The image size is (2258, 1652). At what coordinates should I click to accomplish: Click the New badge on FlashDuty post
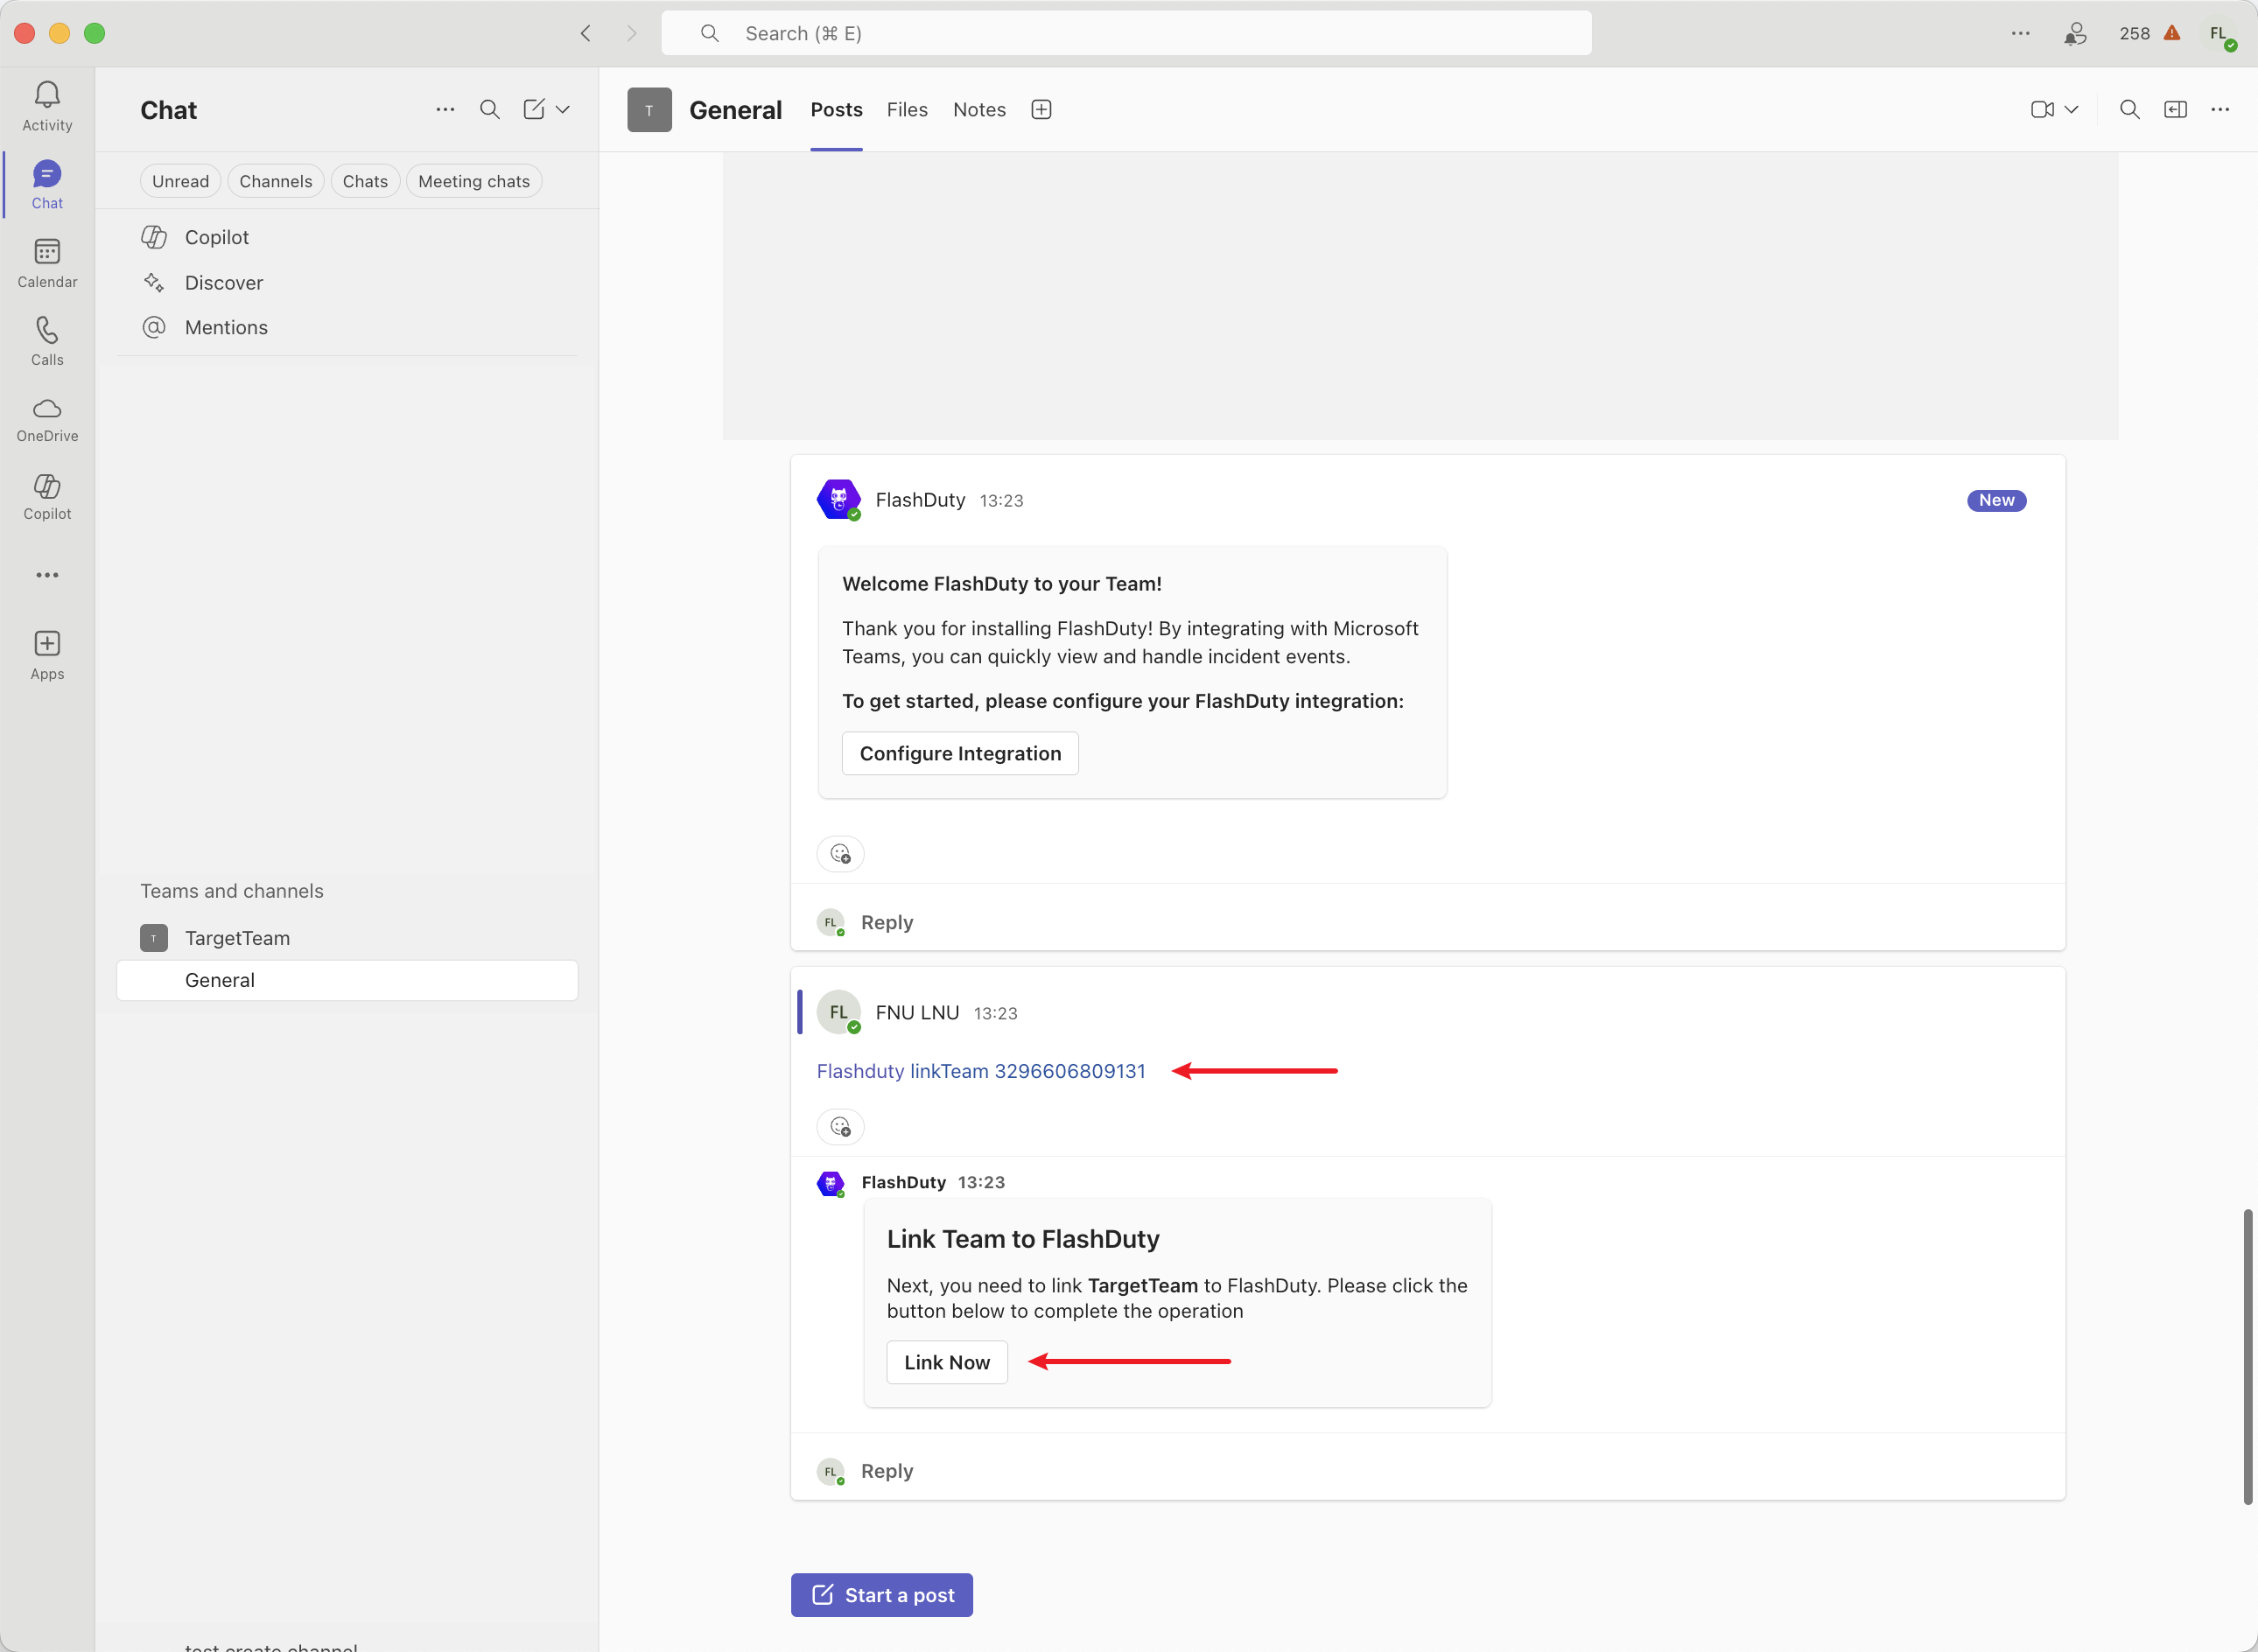[1996, 500]
